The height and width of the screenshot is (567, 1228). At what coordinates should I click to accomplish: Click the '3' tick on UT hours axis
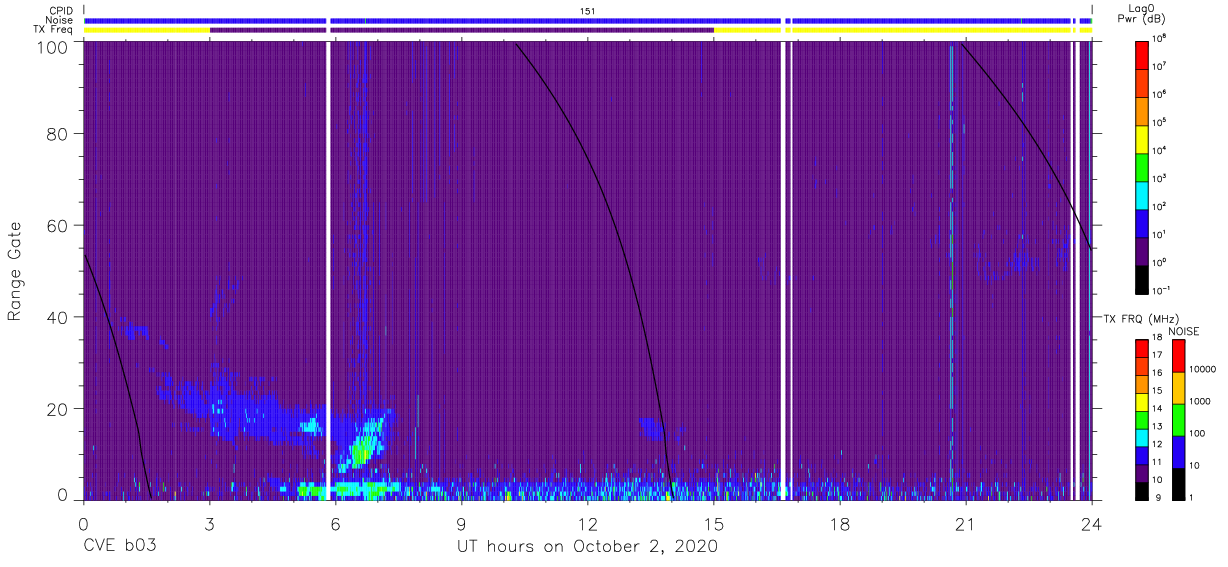click(x=210, y=522)
